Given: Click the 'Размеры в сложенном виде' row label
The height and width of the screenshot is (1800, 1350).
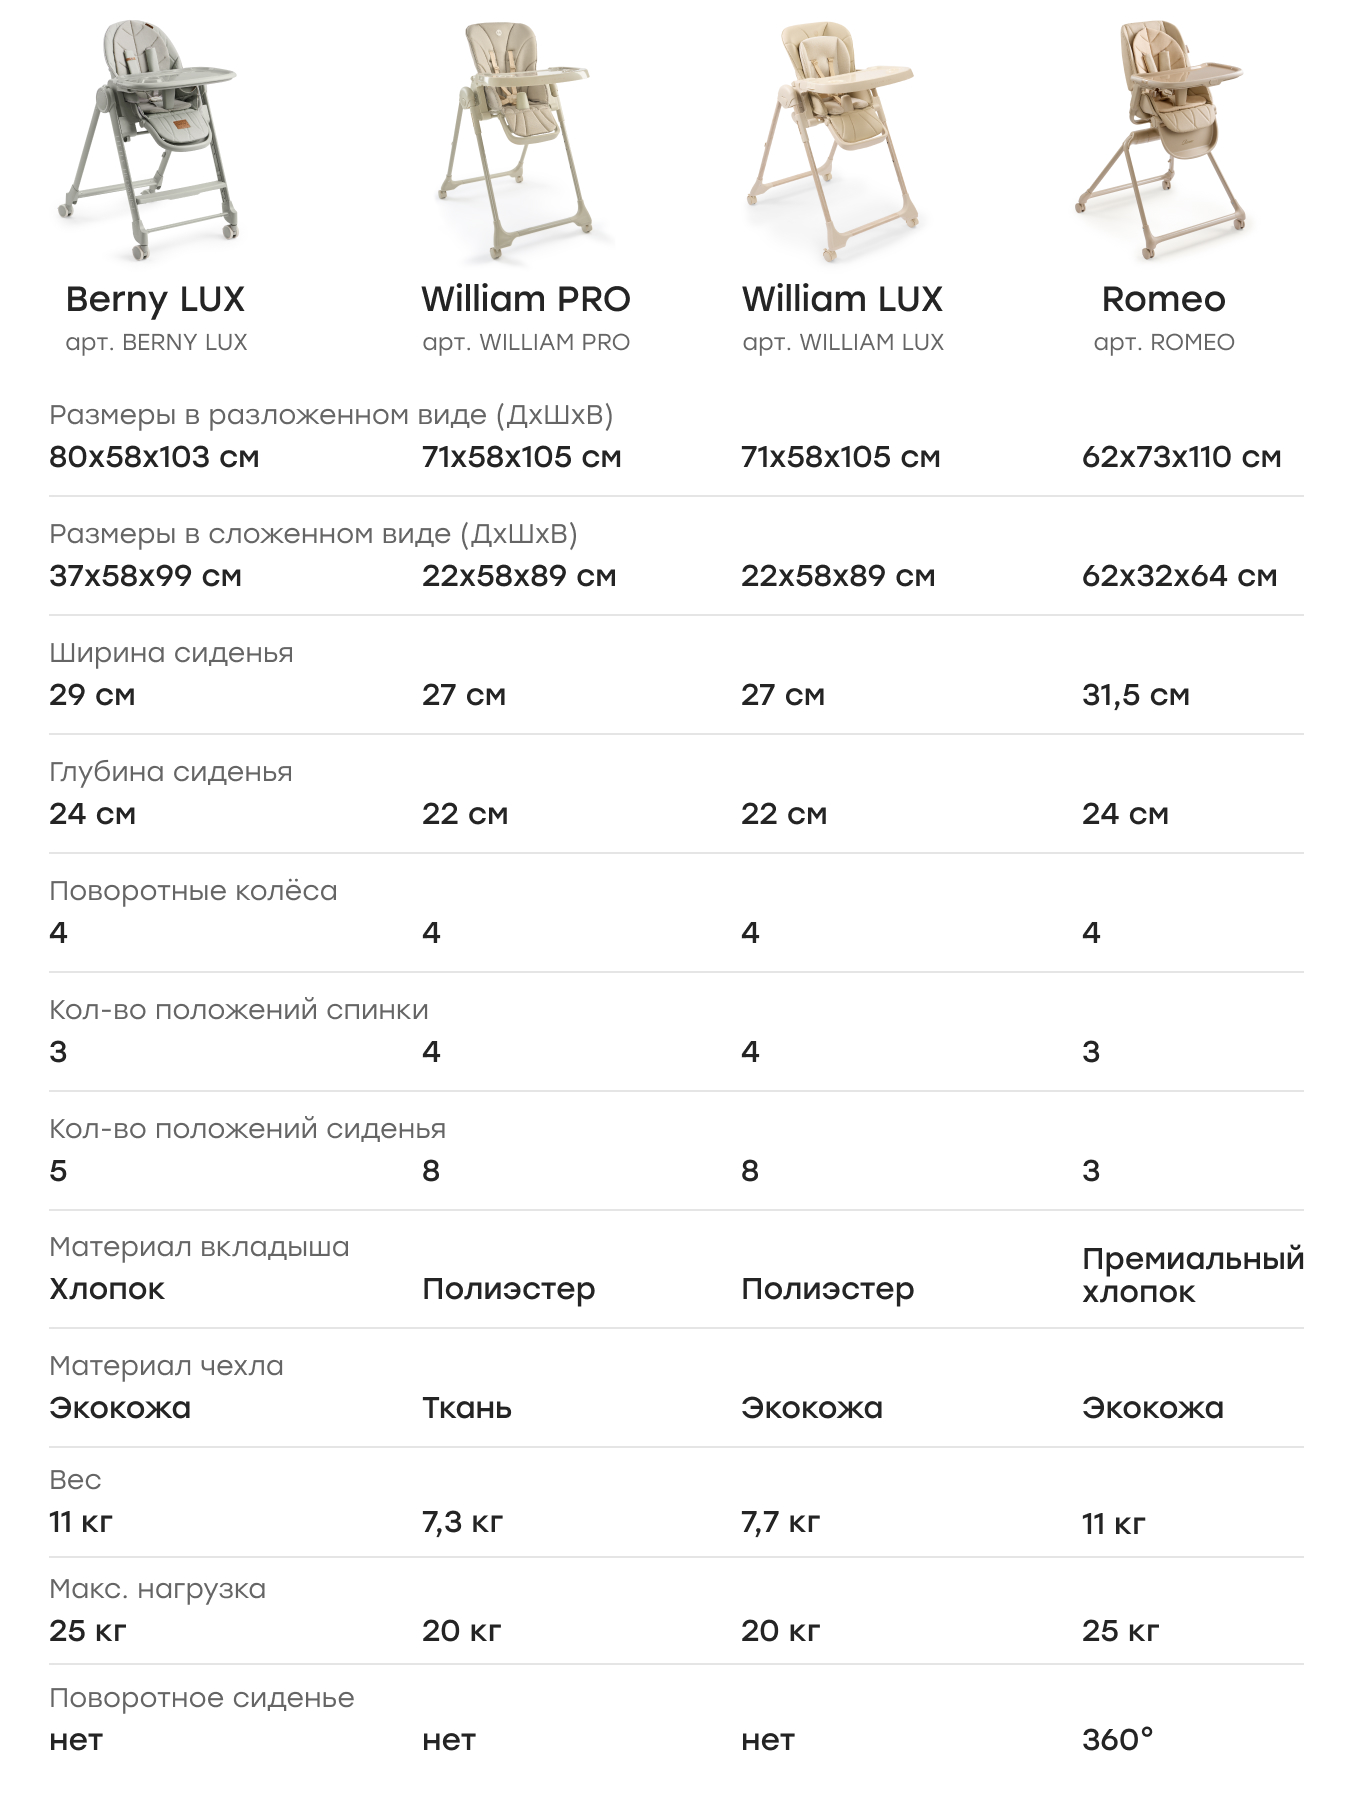Looking at the screenshot, I should 313,534.
